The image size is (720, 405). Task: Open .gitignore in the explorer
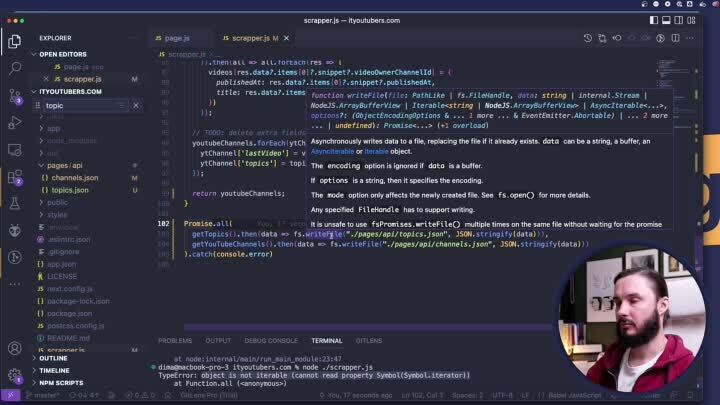pos(63,252)
